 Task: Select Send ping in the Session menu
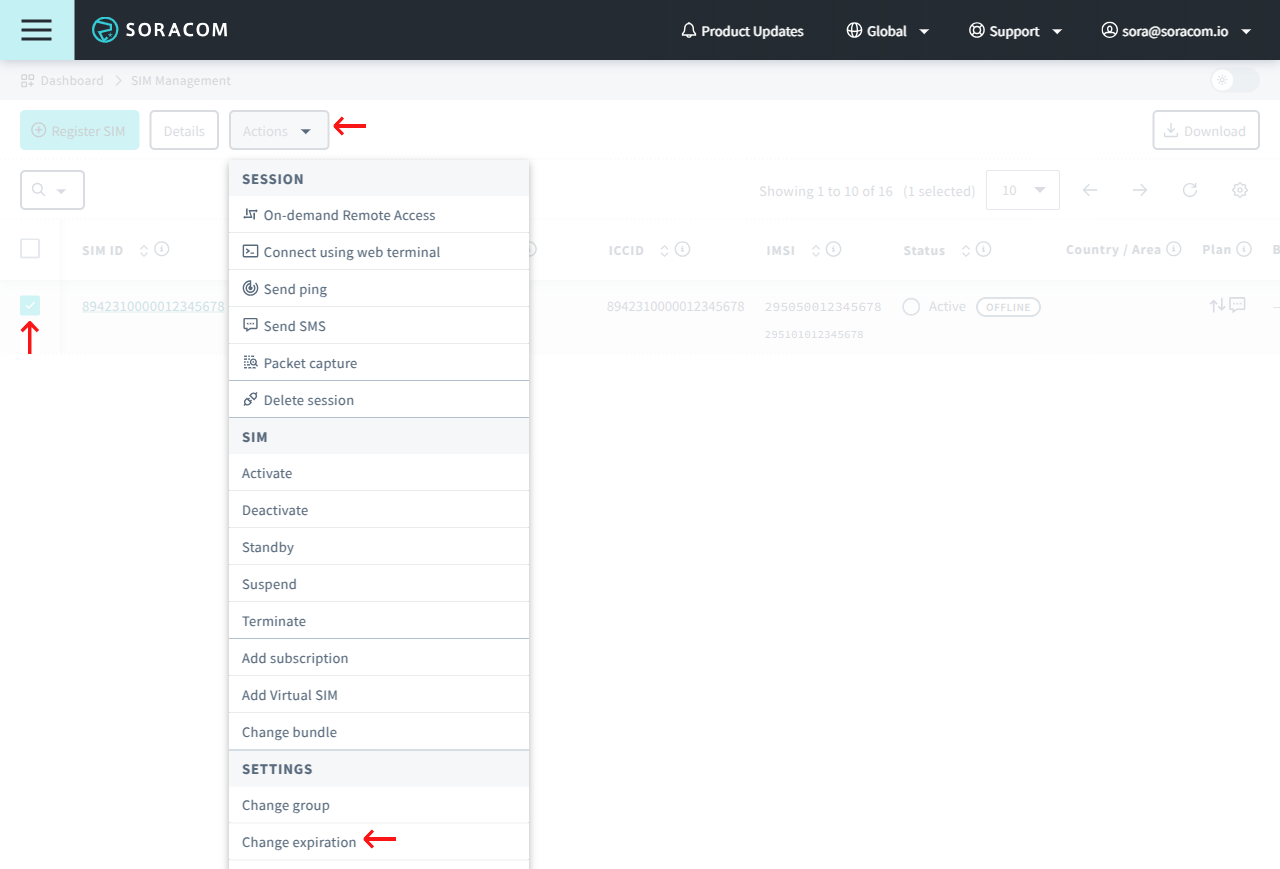(295, 289)
